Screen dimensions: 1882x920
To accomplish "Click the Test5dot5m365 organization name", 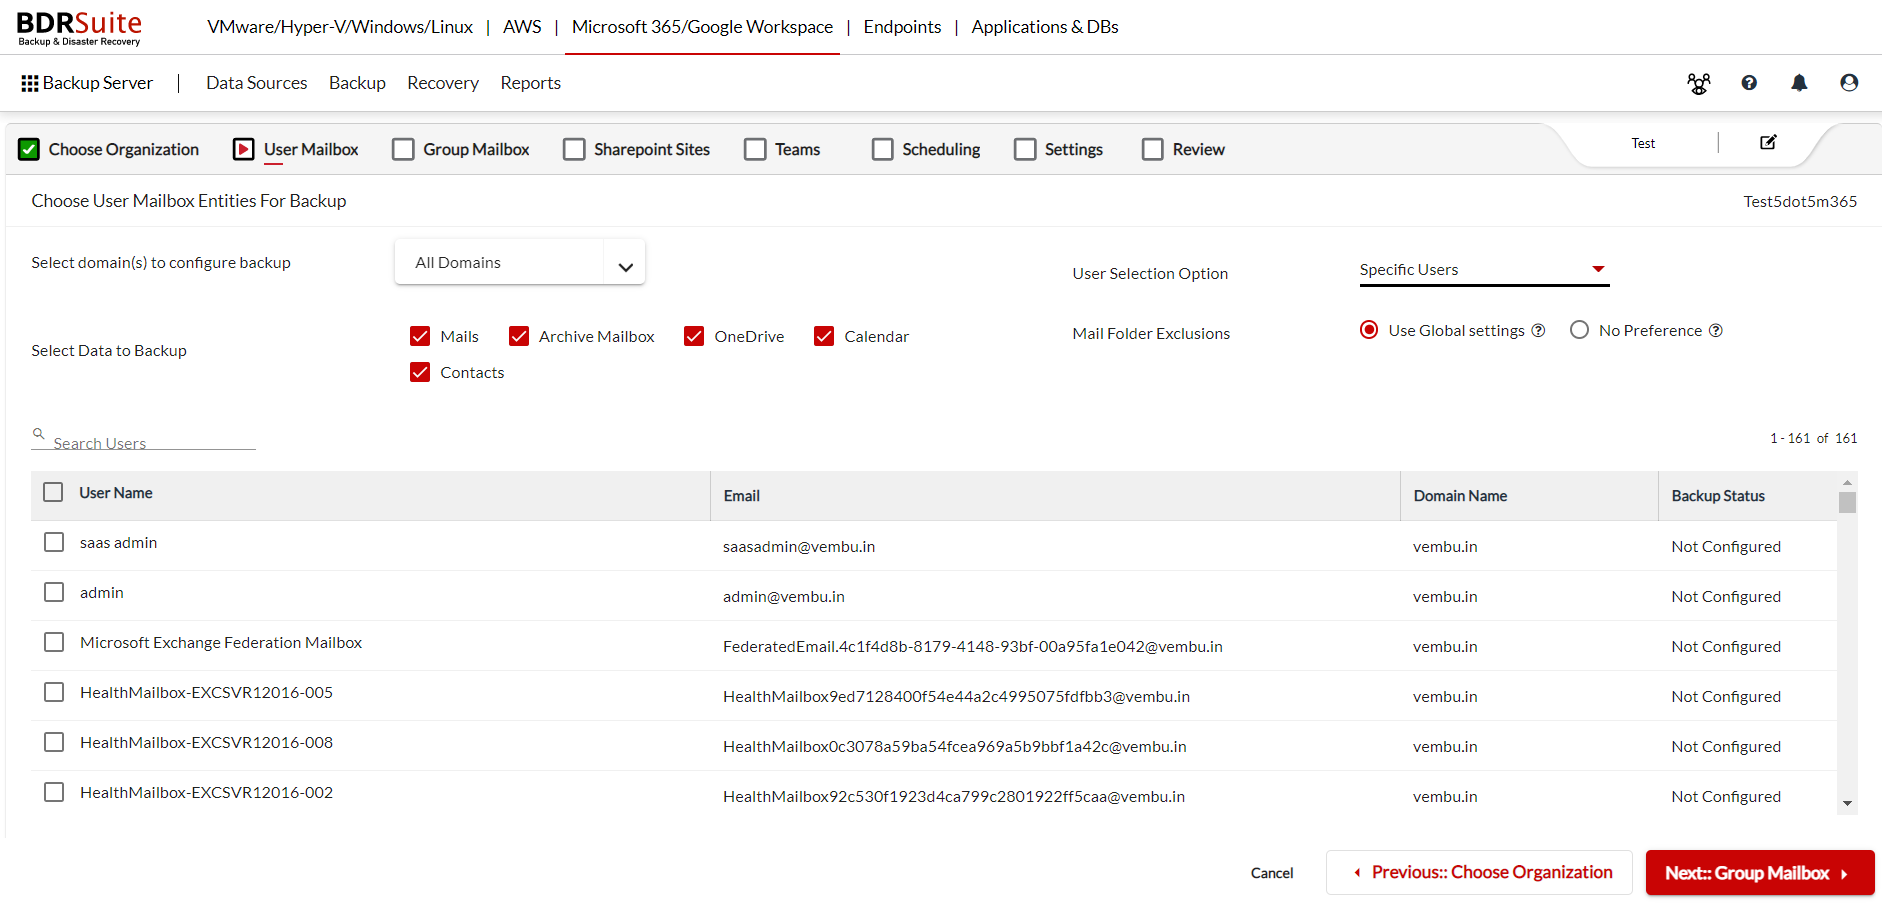I will [x=1800, y=201].
